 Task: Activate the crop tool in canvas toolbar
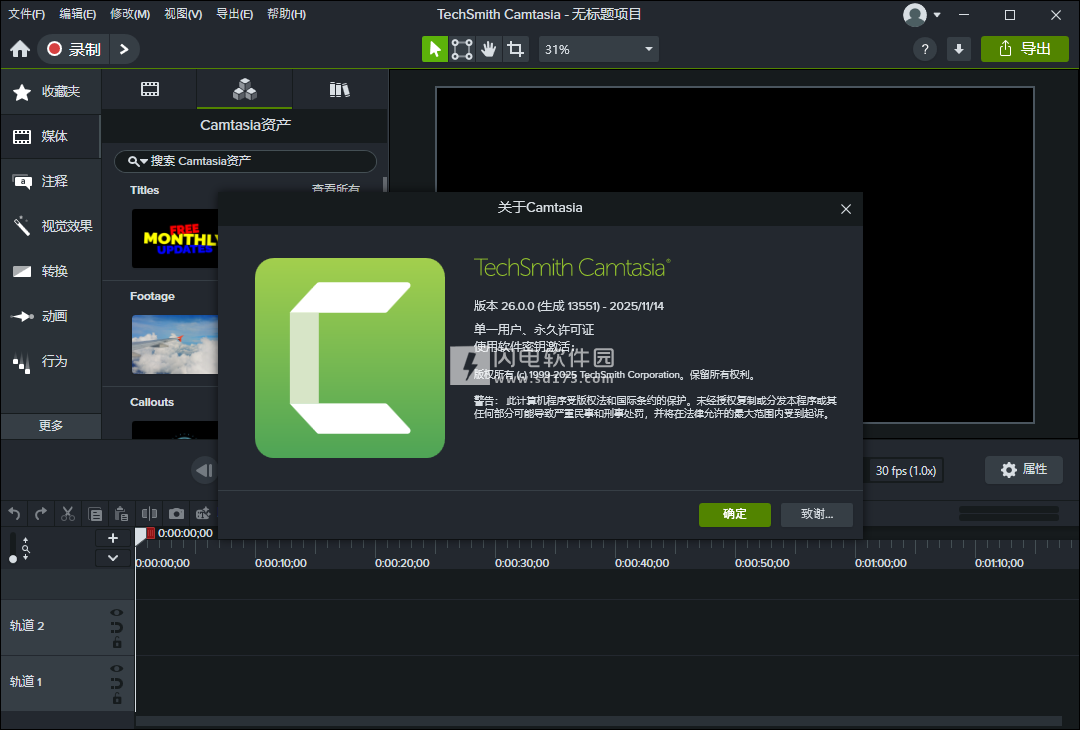pos(515,49)
